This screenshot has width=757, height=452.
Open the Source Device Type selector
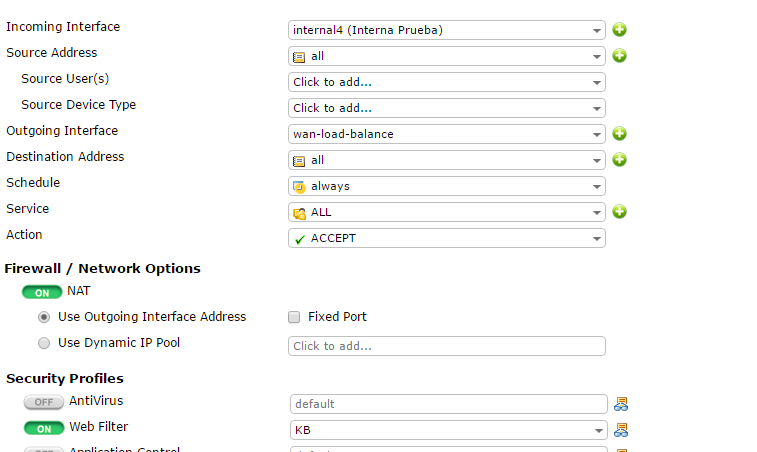click(x=447, y=108)
